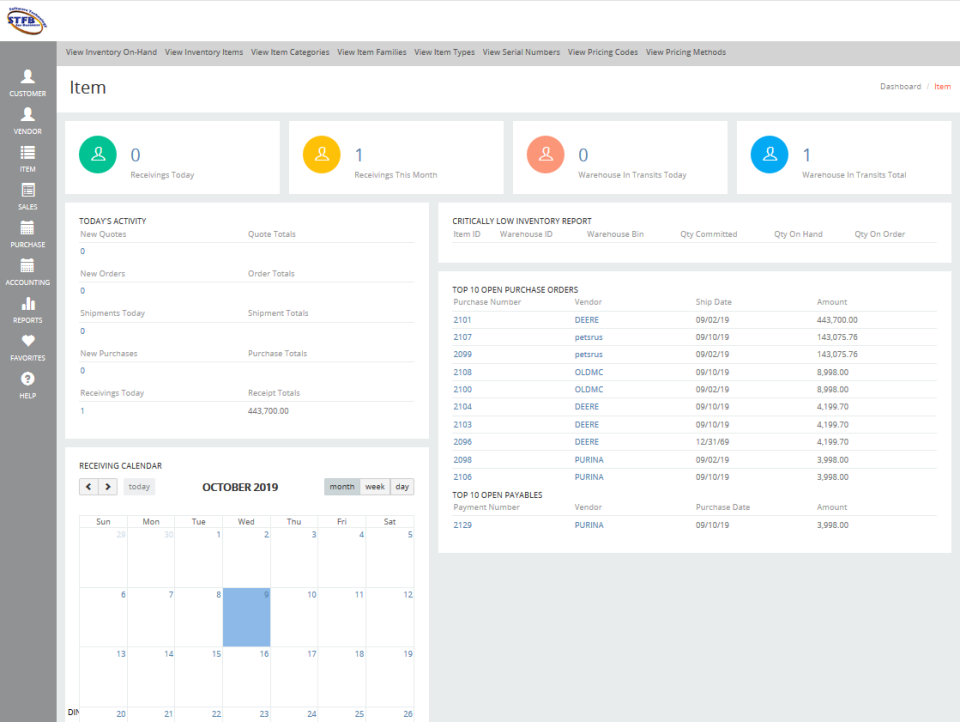960x722 pixels.
Task: Switch receiving calendar to week view
Action: [374, 486]
